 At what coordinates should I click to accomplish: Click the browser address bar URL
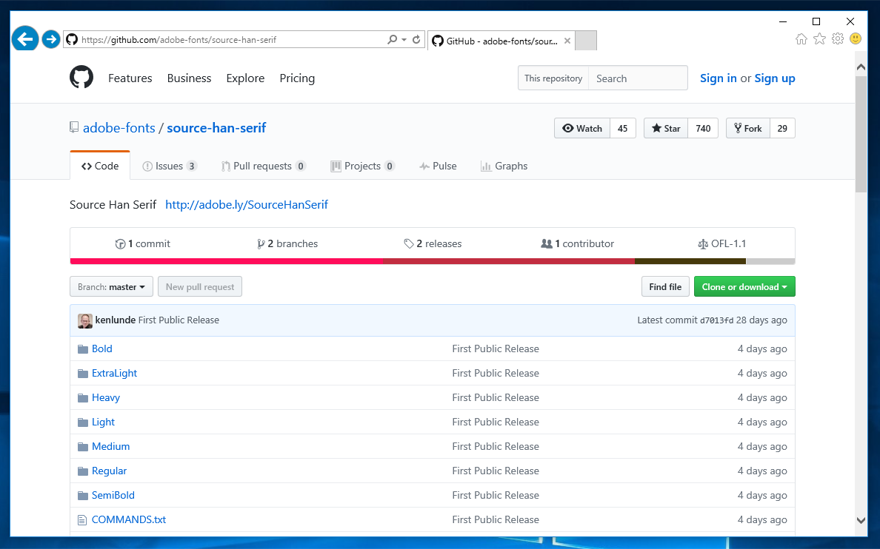tap(178, 40)
